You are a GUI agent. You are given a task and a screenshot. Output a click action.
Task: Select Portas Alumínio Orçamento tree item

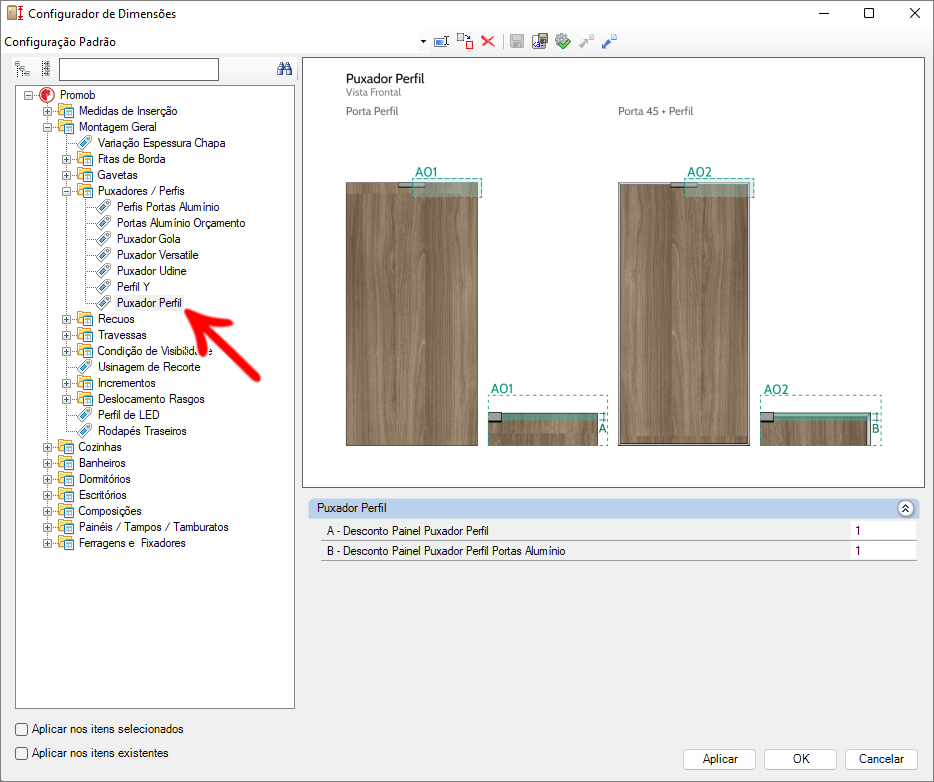coord(181,223)
